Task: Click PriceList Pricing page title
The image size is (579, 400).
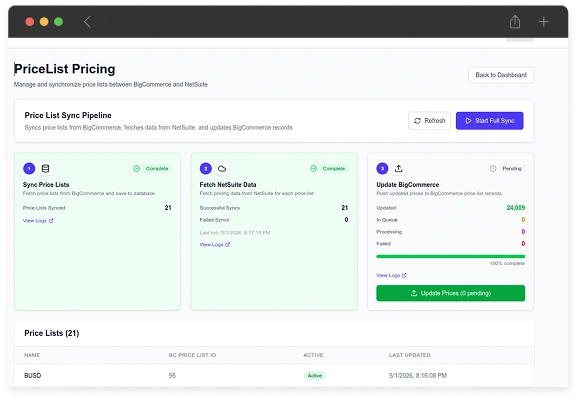Action: tap(65, 69)
